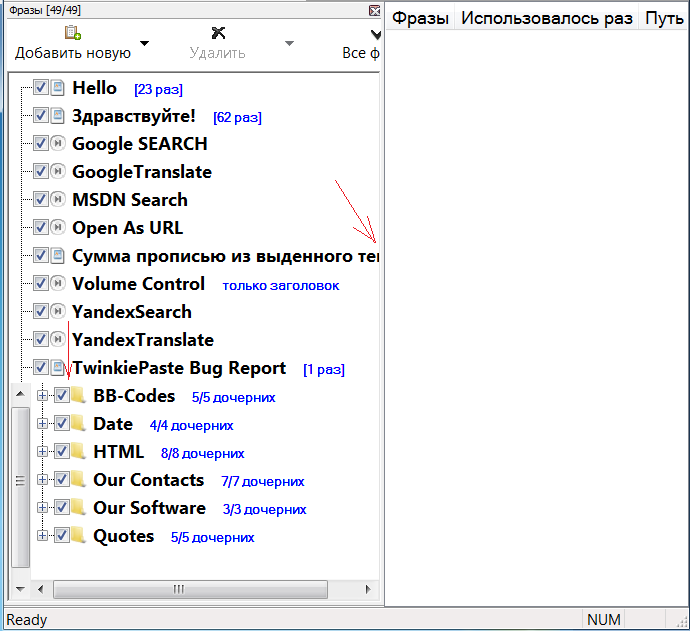Uncheck the Здравствуйте! checkbox
Viewport: 691px width, 631px height.
coord(41,115)
